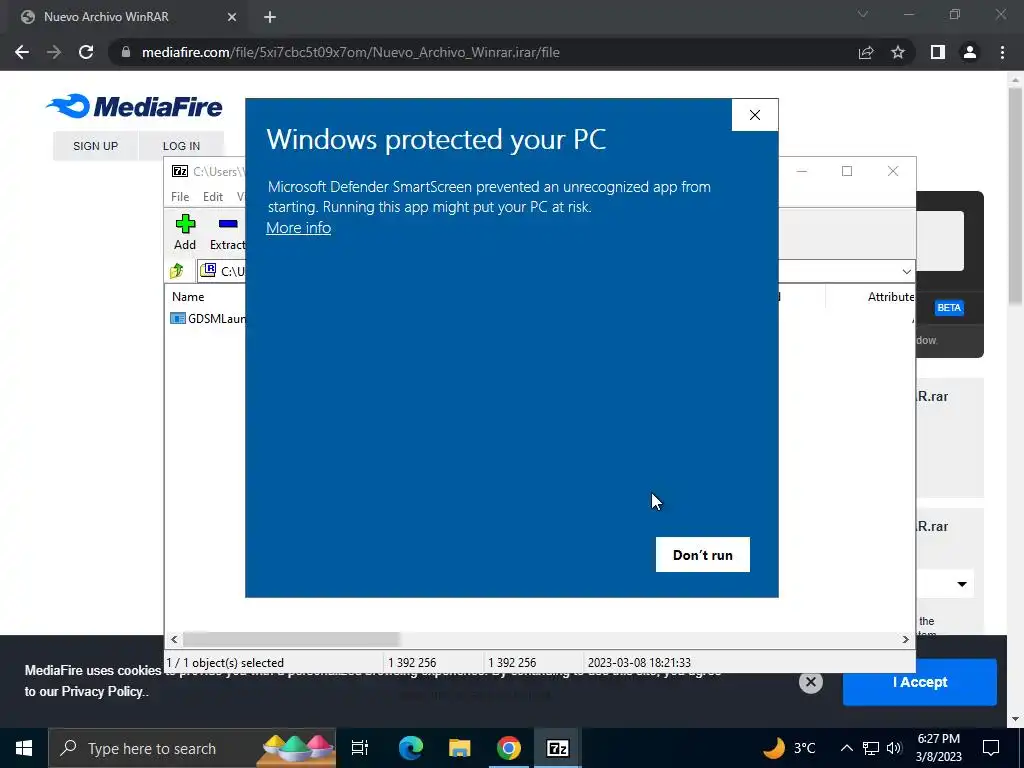Open Task View on taskbar
The width and height of the screenshot is (1024, 768).
pyautogui.click(x=360, y=748)
